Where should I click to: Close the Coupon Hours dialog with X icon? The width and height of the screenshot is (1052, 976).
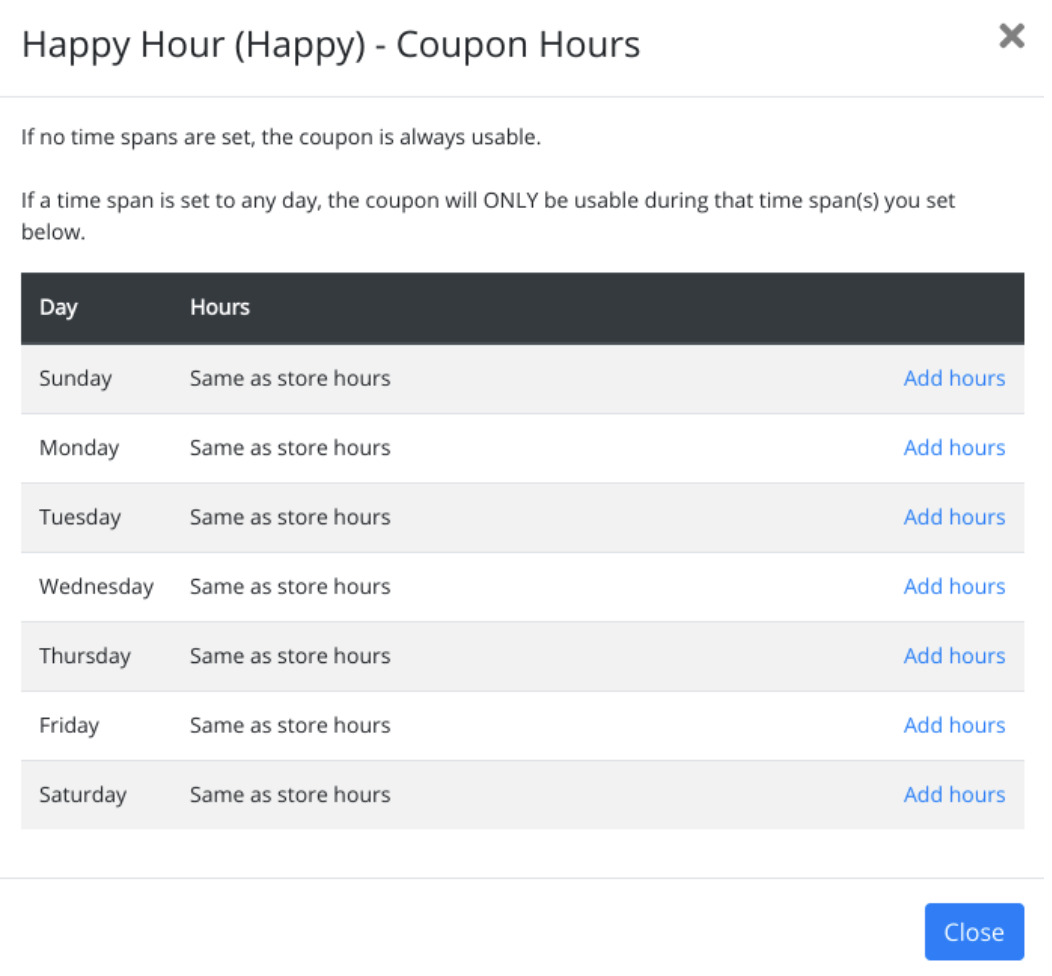1011,36
